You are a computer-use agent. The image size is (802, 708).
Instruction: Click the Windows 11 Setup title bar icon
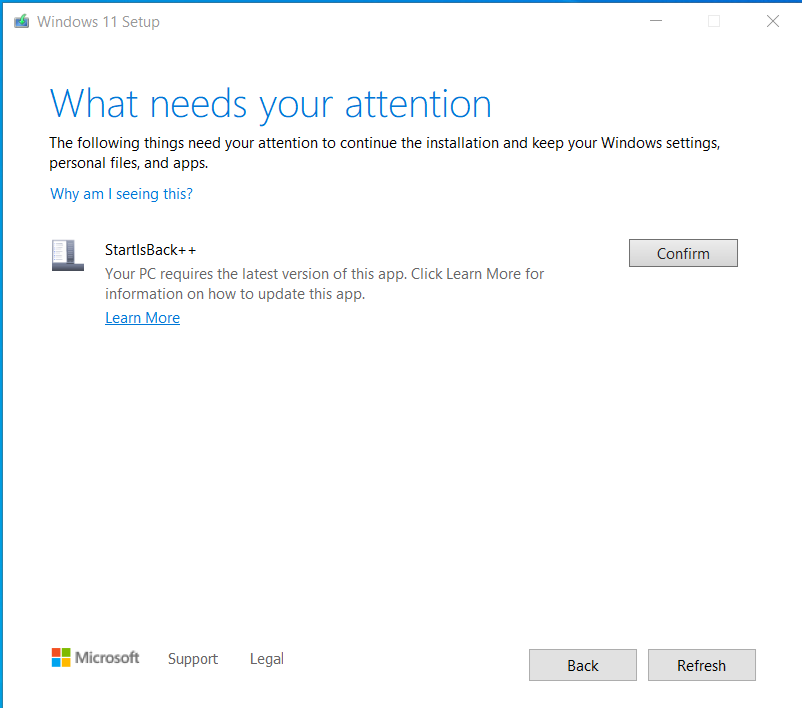(21, 21)
